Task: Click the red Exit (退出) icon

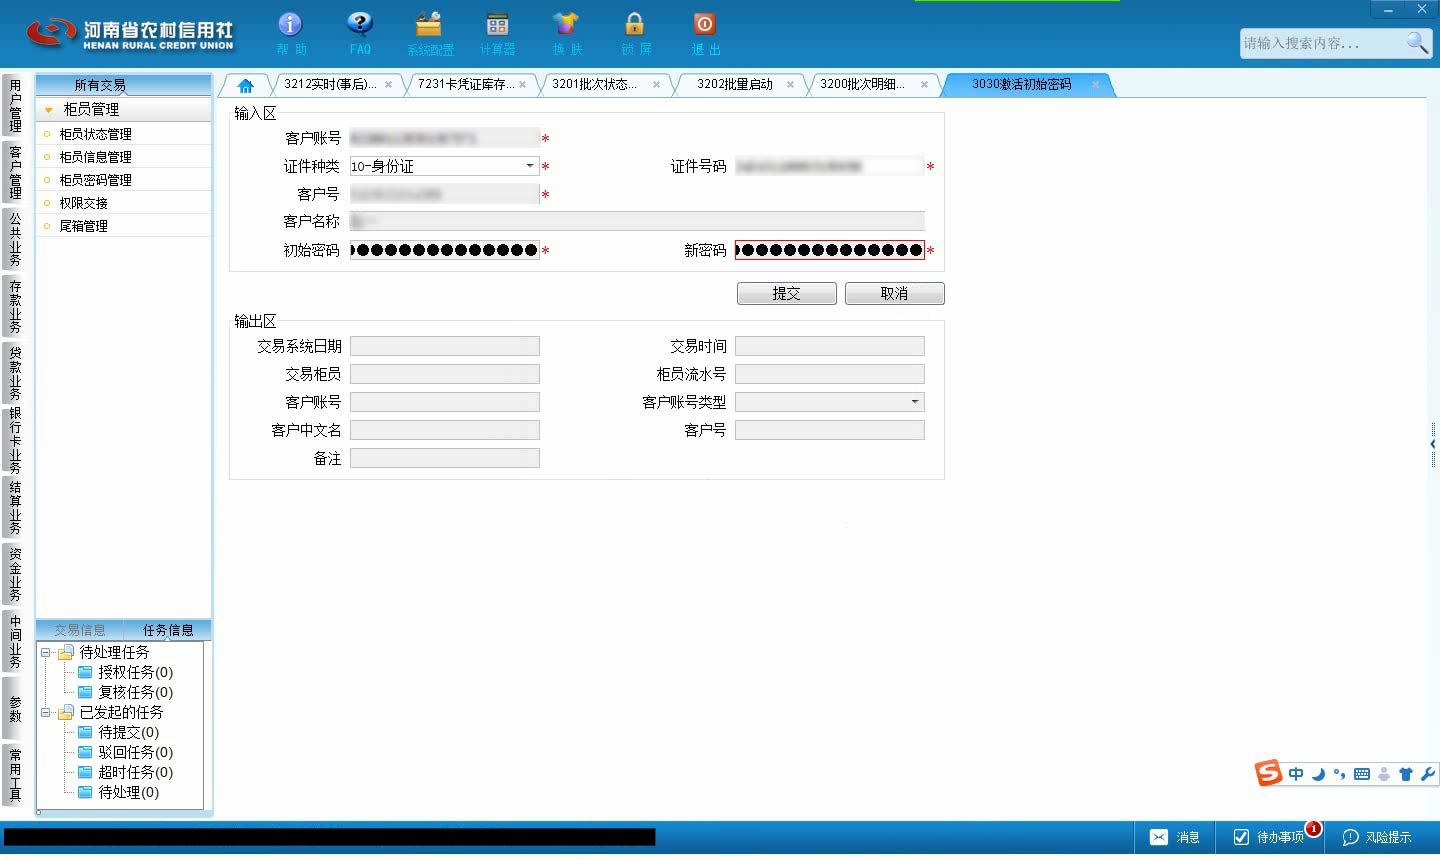Action: [704, 24]
